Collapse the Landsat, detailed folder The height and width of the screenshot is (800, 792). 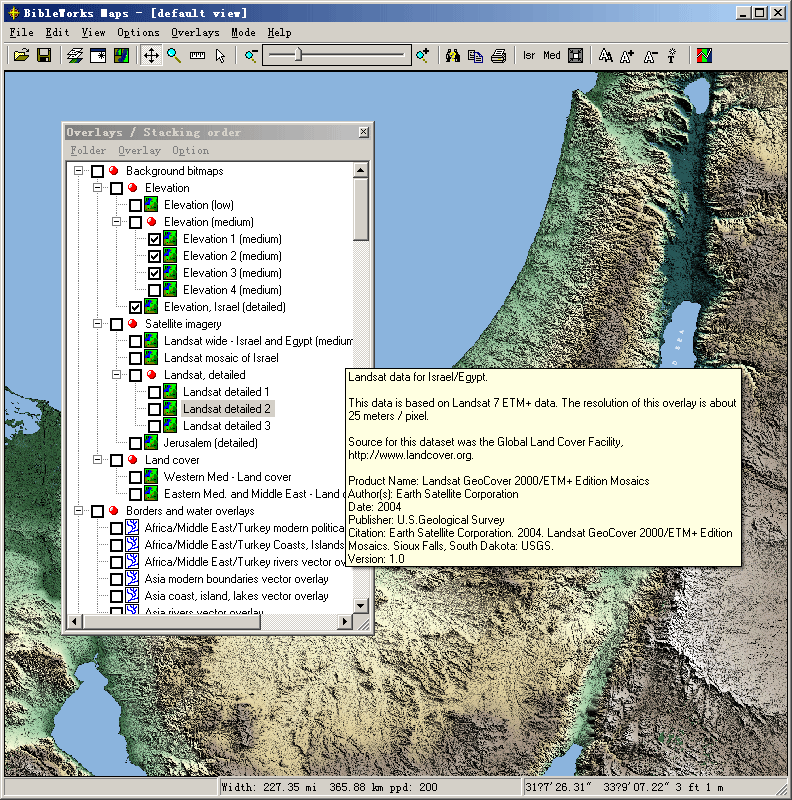tap(116, 374)
